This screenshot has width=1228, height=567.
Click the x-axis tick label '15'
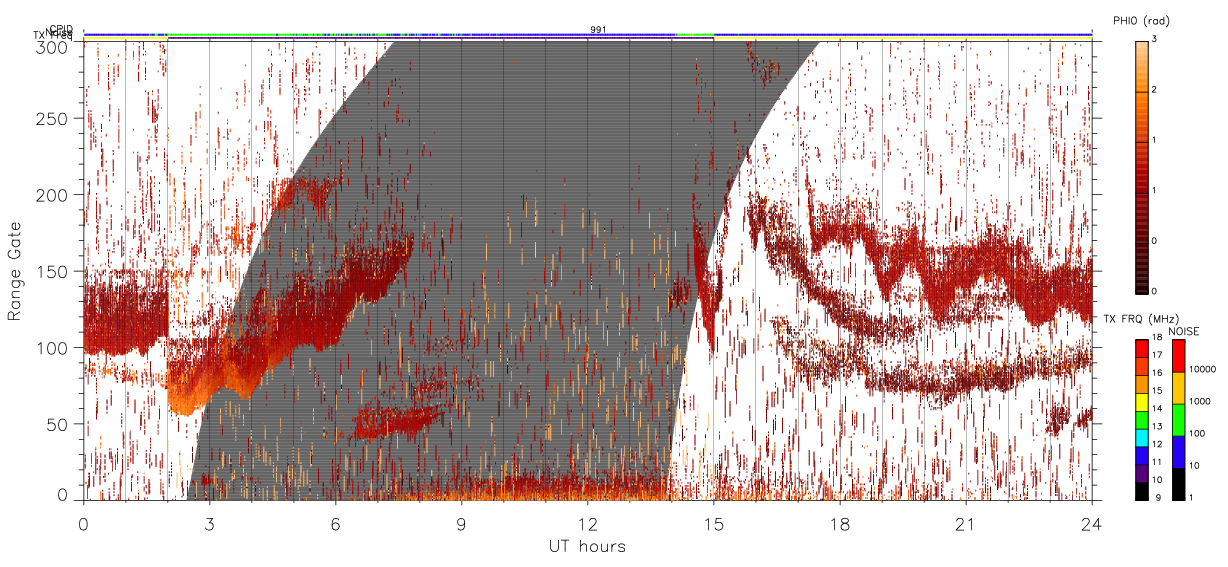click(713, 523)
